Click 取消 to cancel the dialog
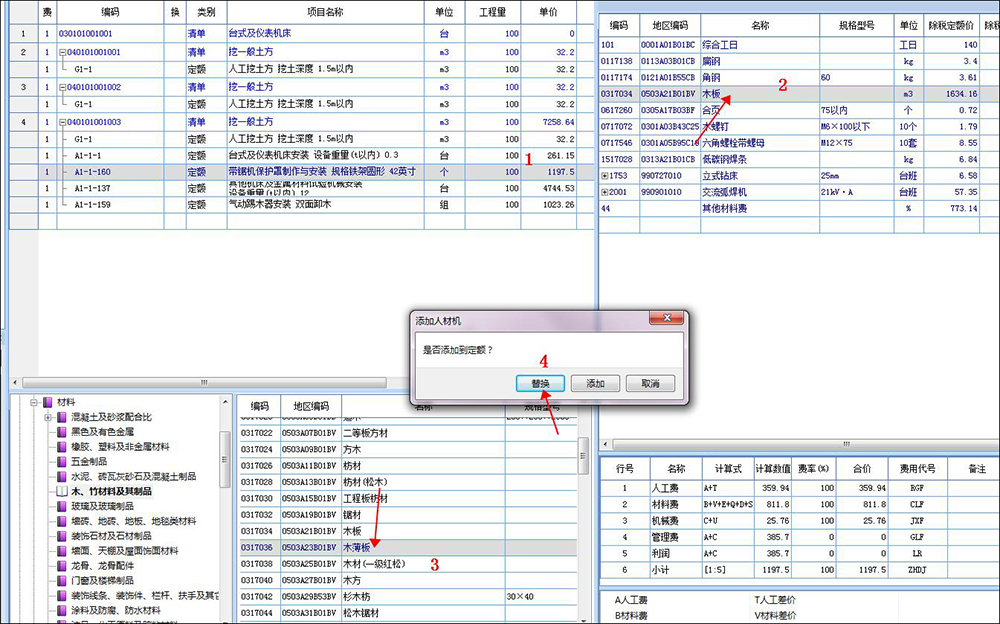 pyautogui.click(x=651, y=383)
